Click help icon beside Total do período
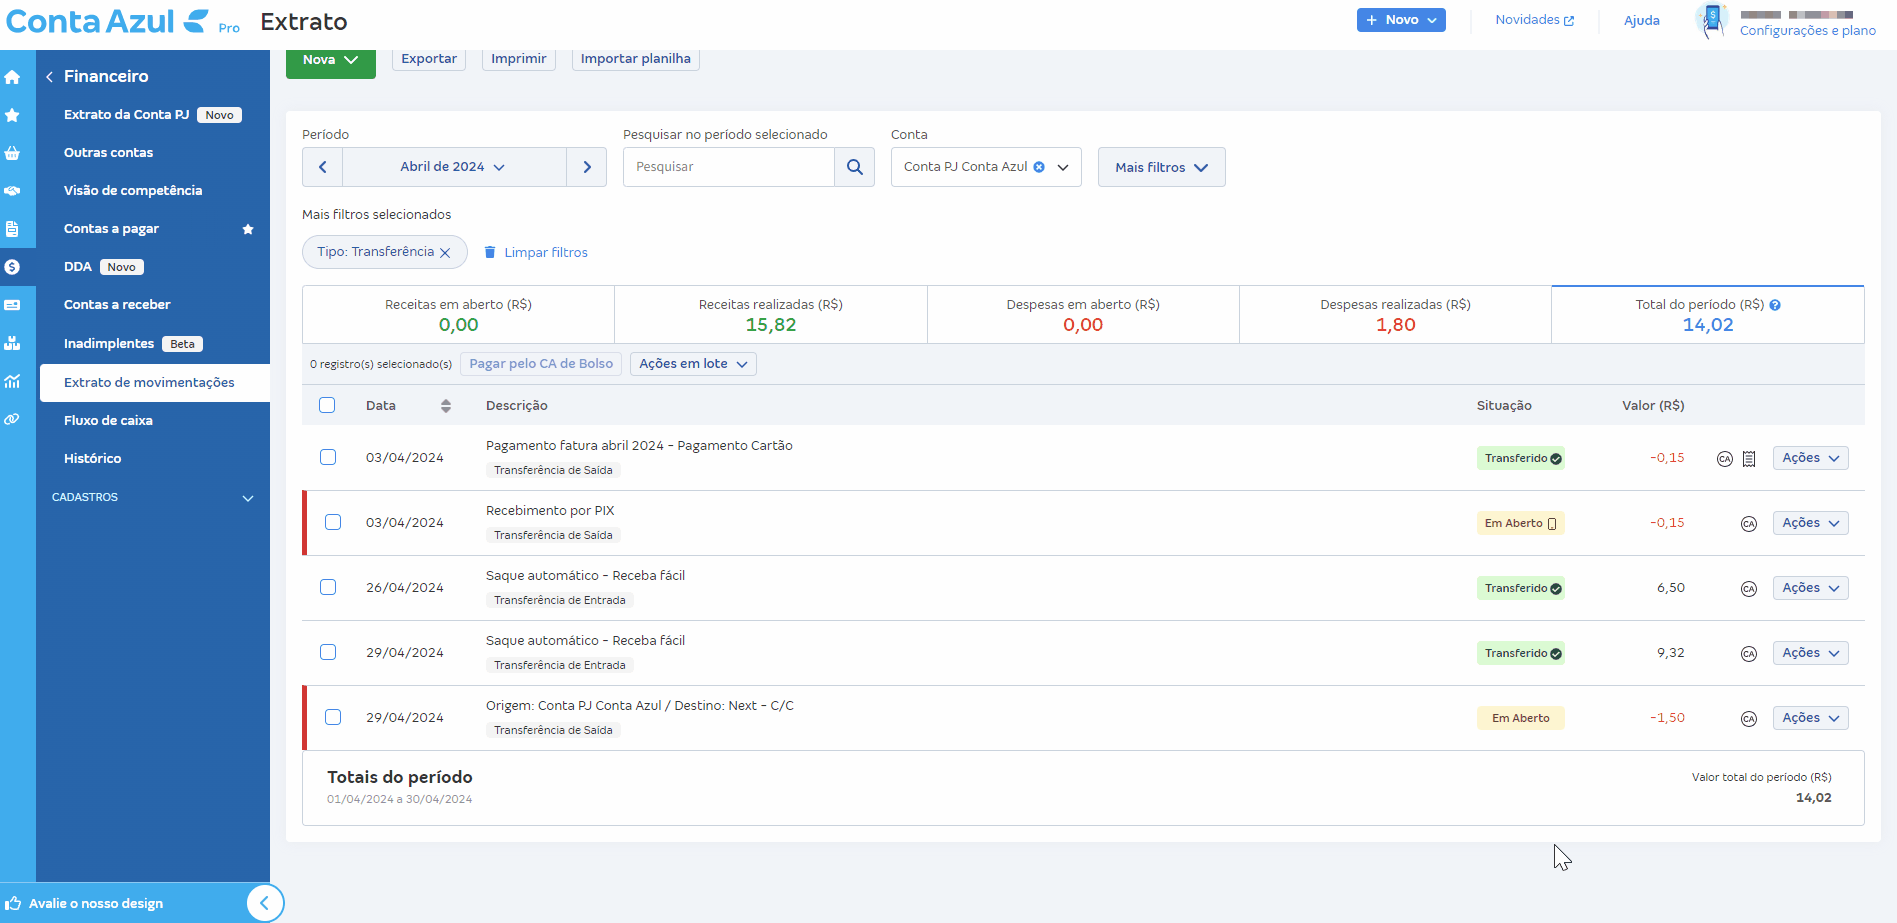 (1775, 305)
